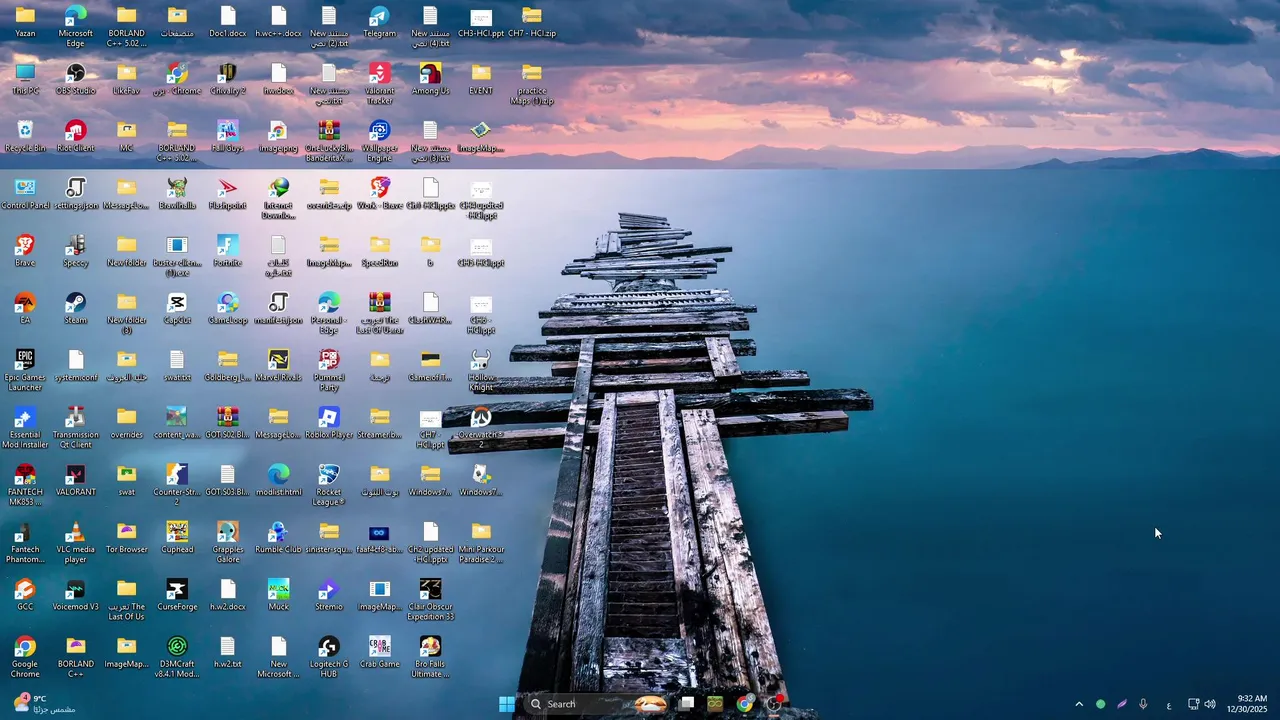Open the Telegram desktop shortcut
Viewport: 1280px width, 720px height.
tap(379, 22)
